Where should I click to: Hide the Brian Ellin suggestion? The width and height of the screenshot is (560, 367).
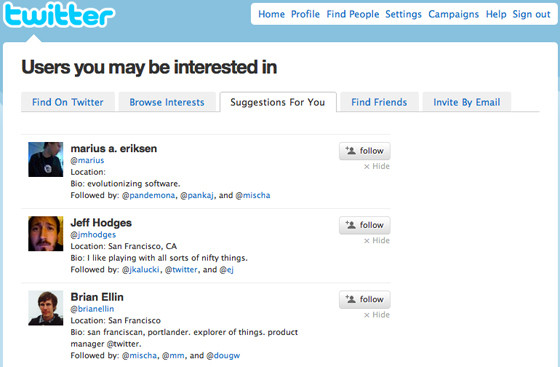[x=377, y=315]
